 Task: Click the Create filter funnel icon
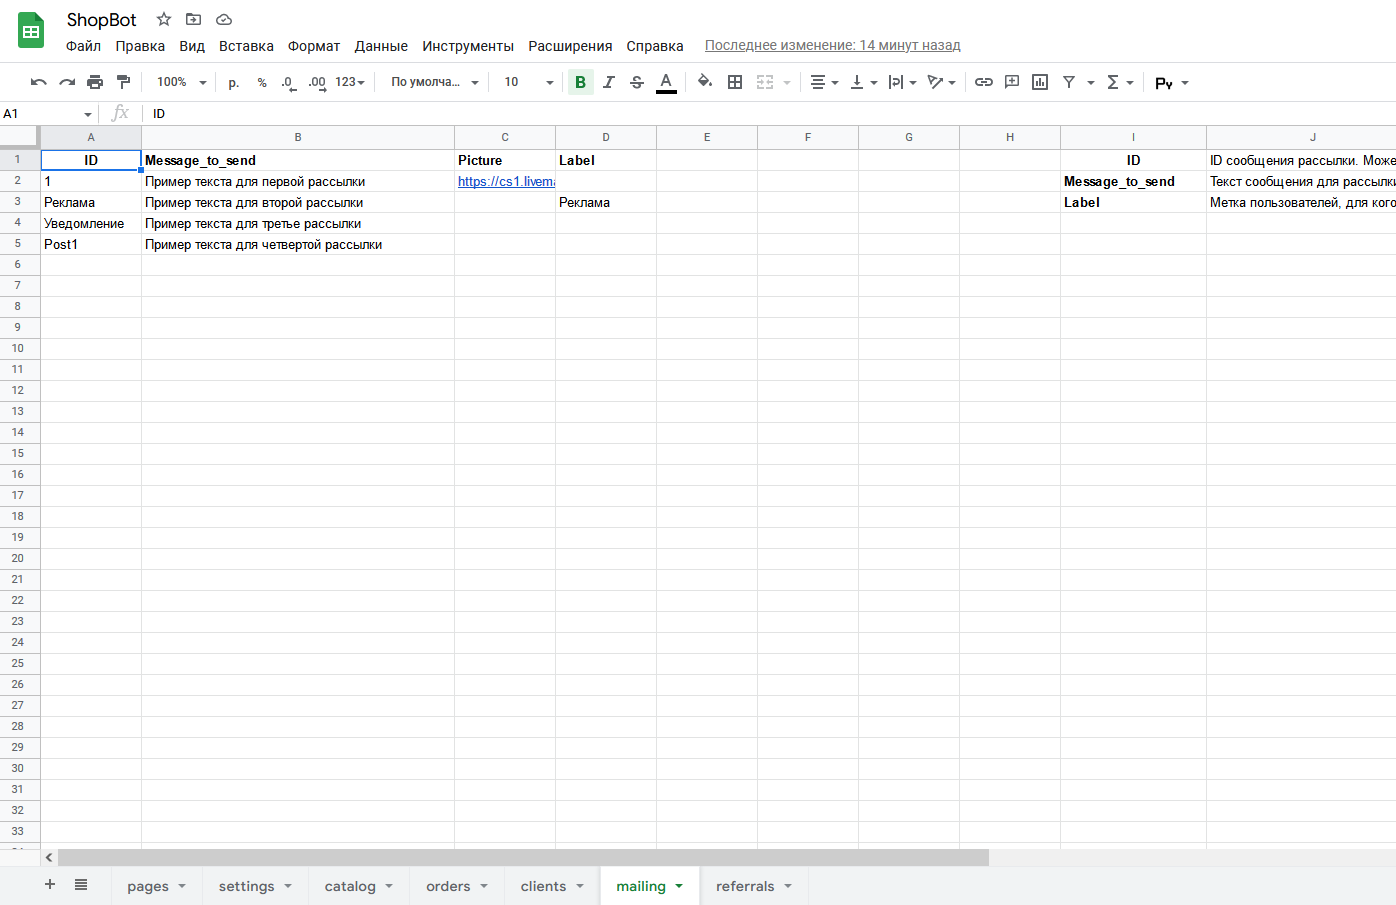(x=1069, y=82)
